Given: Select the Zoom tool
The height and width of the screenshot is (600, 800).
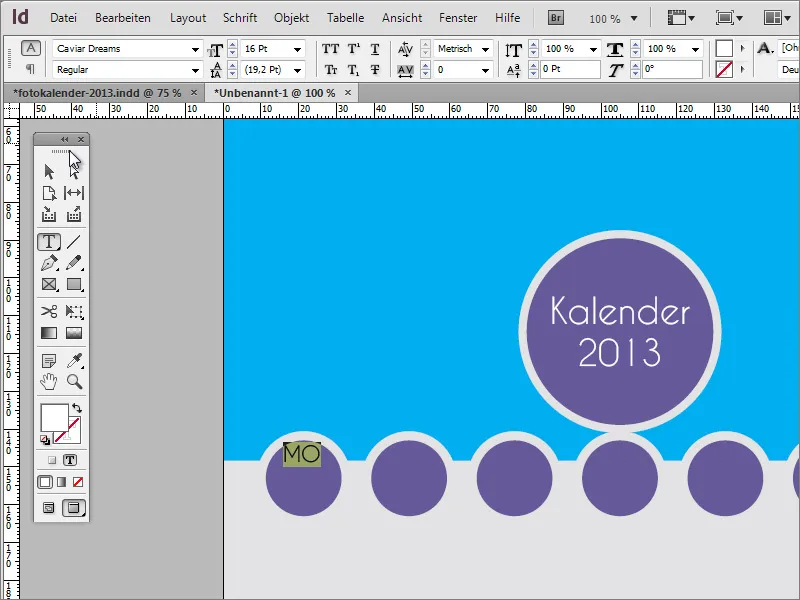Looking at the screenshot, I should (x=74, y=382).
